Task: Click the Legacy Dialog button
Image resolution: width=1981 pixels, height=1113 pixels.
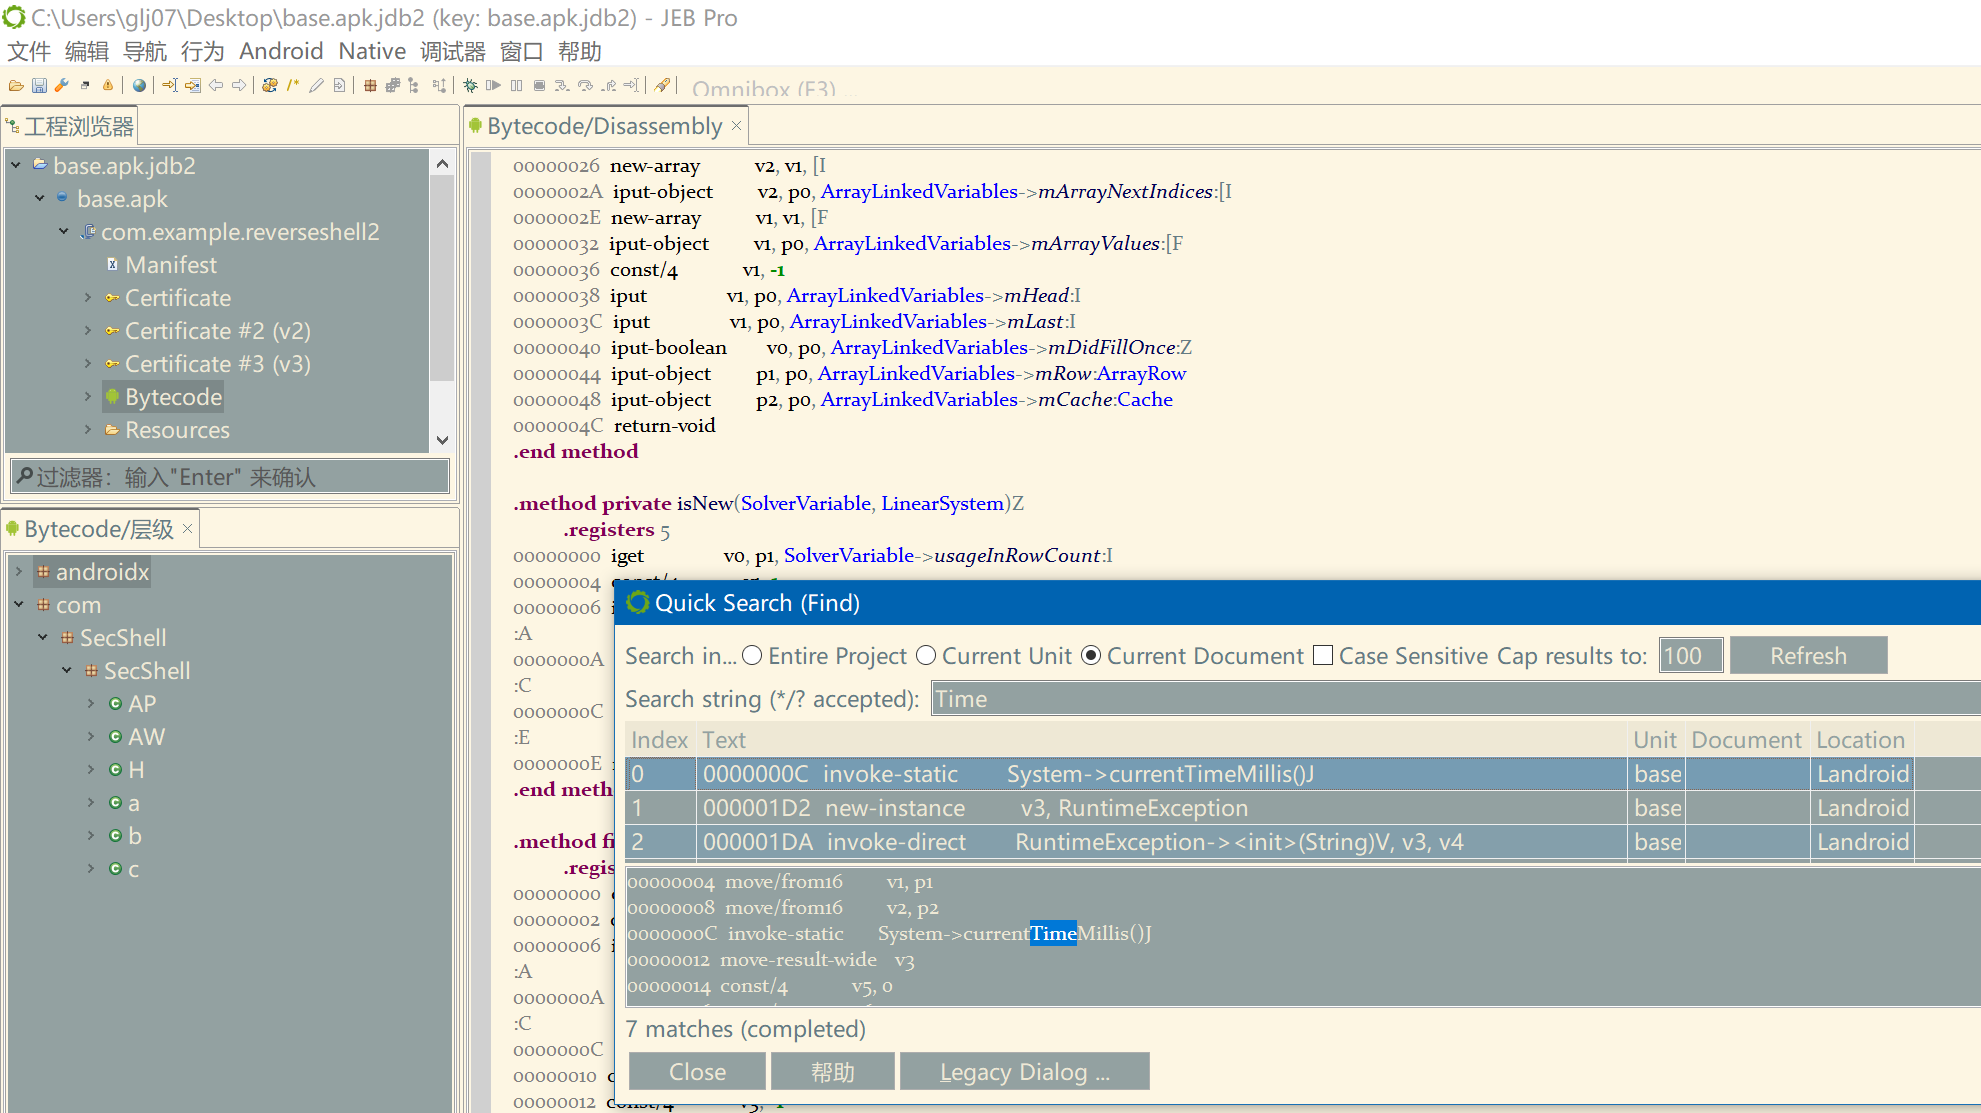Action: pyautogui.click(x=1024, y=1072)
